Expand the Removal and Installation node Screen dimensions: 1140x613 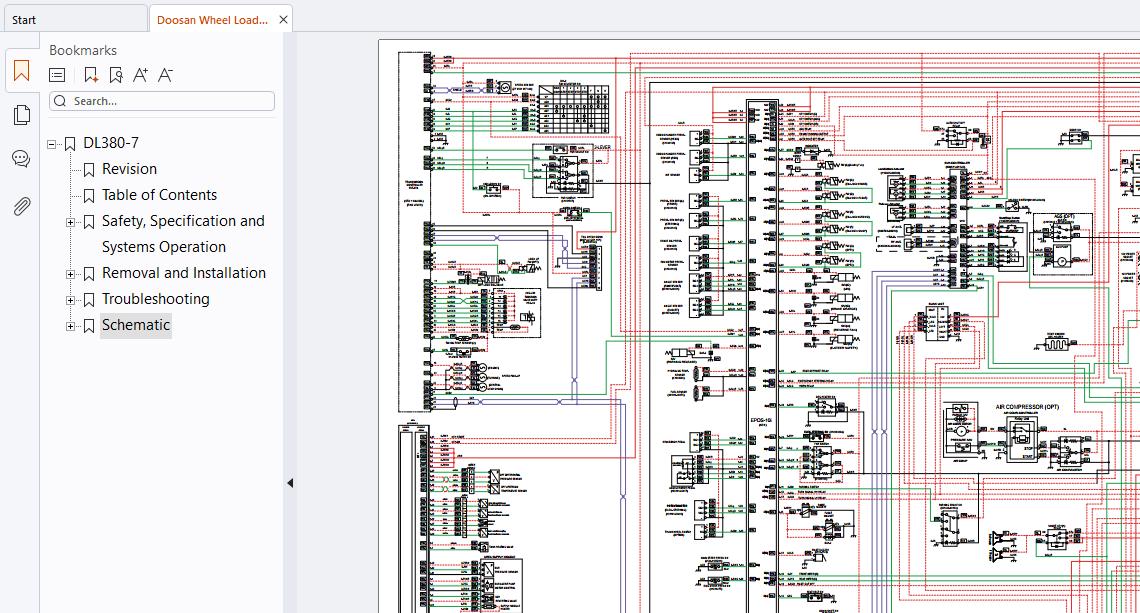click(71, 274)
